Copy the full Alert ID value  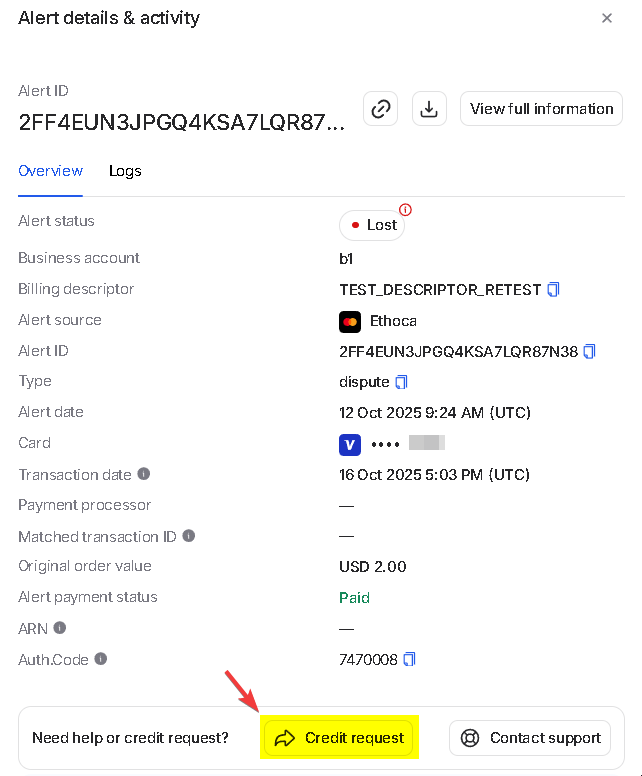(590, 351)
